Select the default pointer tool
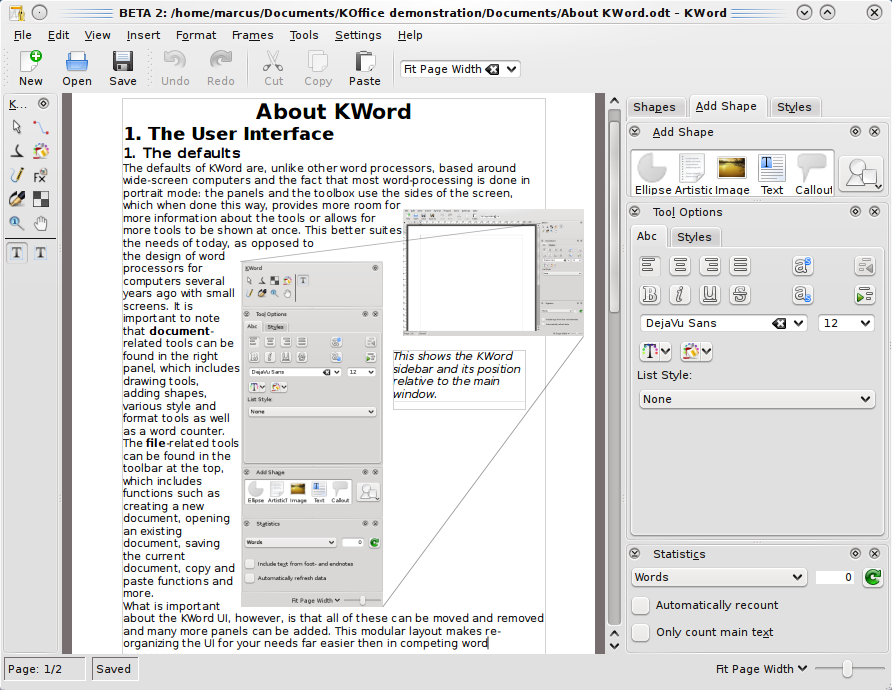Image resolution: width=892 pixels, height=690 pixels. pos(16,127)
